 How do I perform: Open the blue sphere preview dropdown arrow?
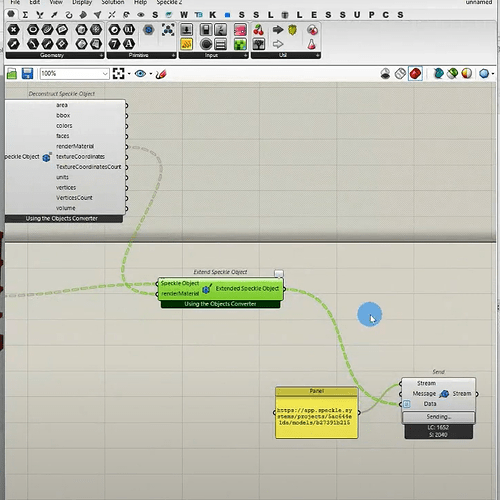[x=493, y=74]
